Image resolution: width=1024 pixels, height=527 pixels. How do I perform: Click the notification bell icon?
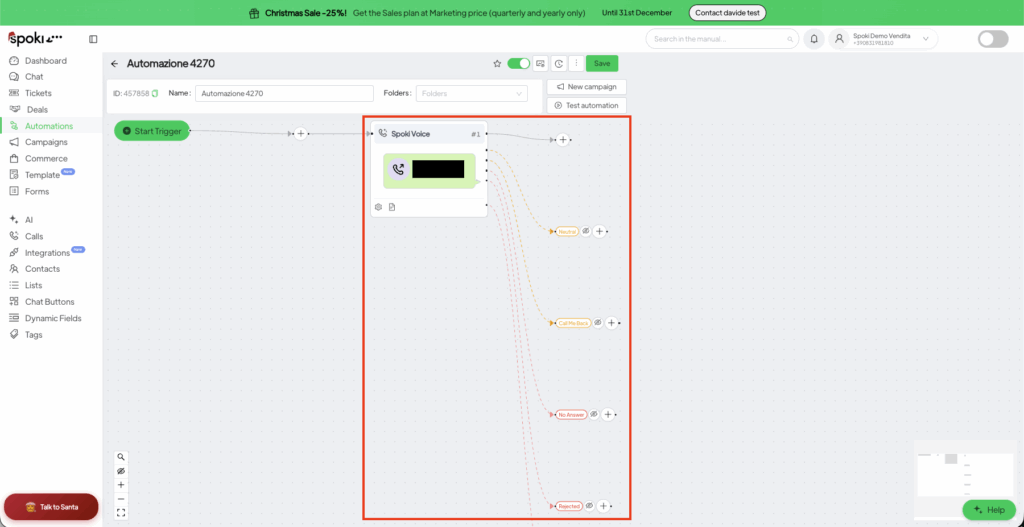(x=814, y=39)
